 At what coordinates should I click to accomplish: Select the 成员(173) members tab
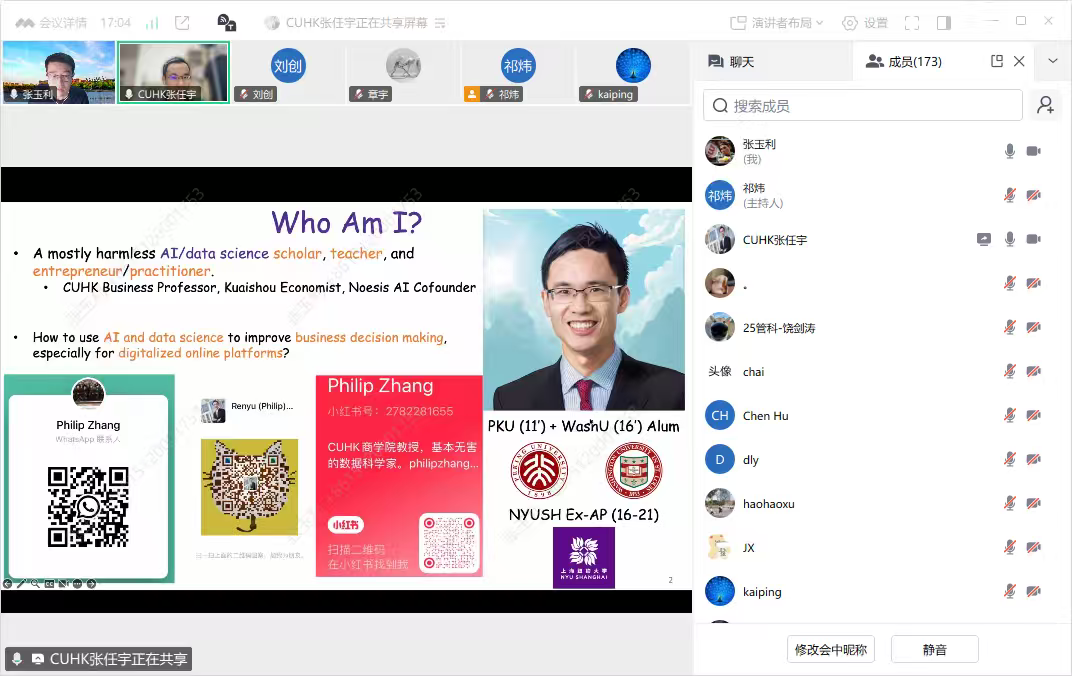coord(904,61)
